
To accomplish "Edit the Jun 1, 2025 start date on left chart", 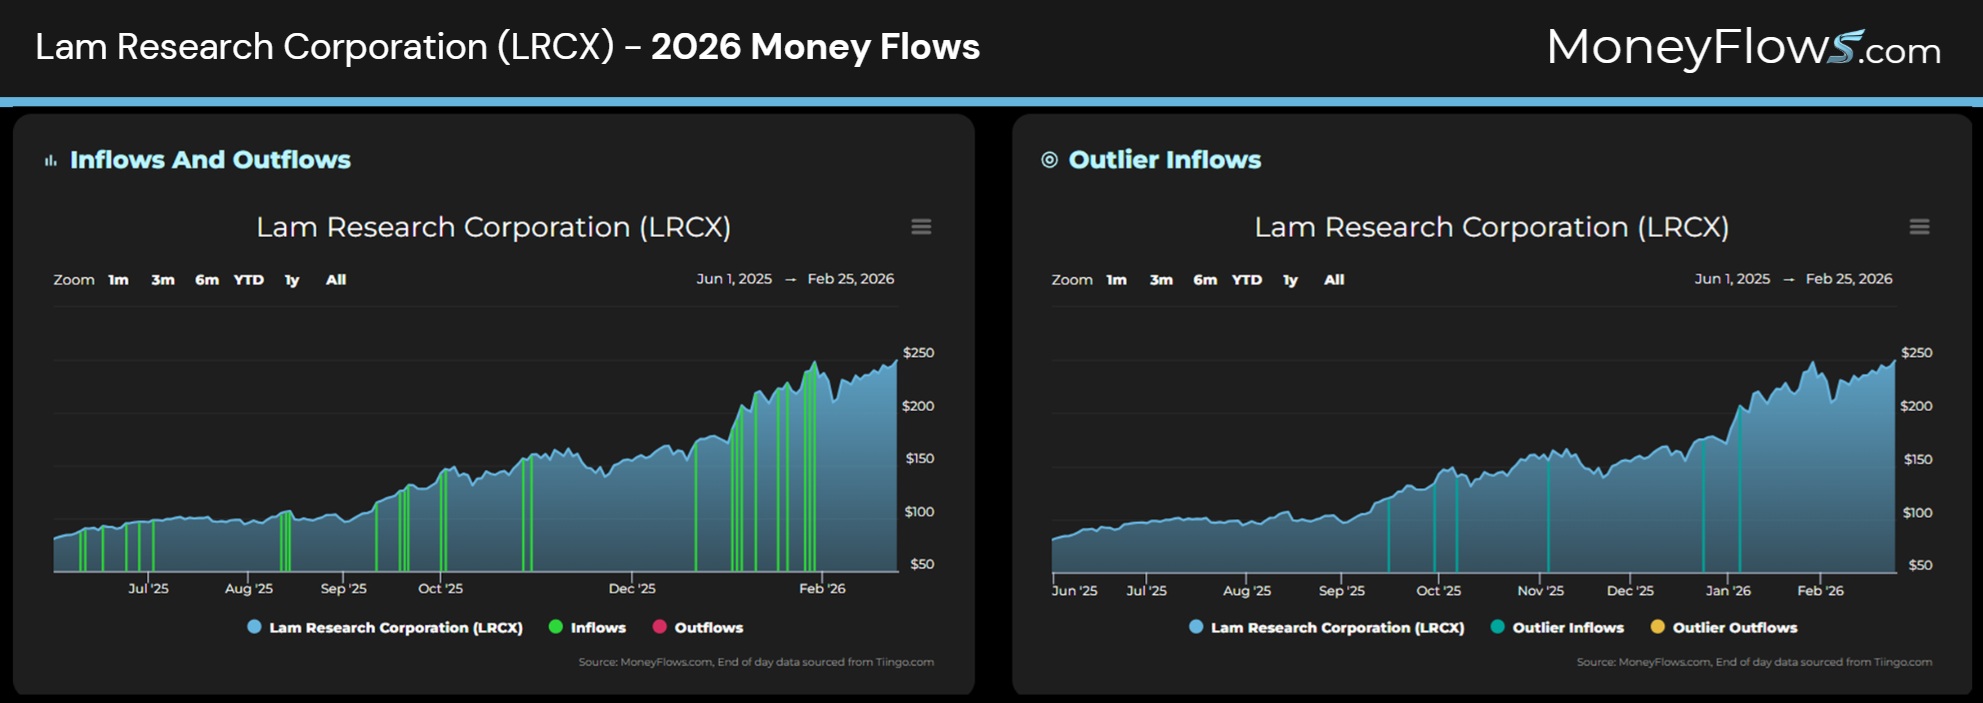I will pos(734,279).
